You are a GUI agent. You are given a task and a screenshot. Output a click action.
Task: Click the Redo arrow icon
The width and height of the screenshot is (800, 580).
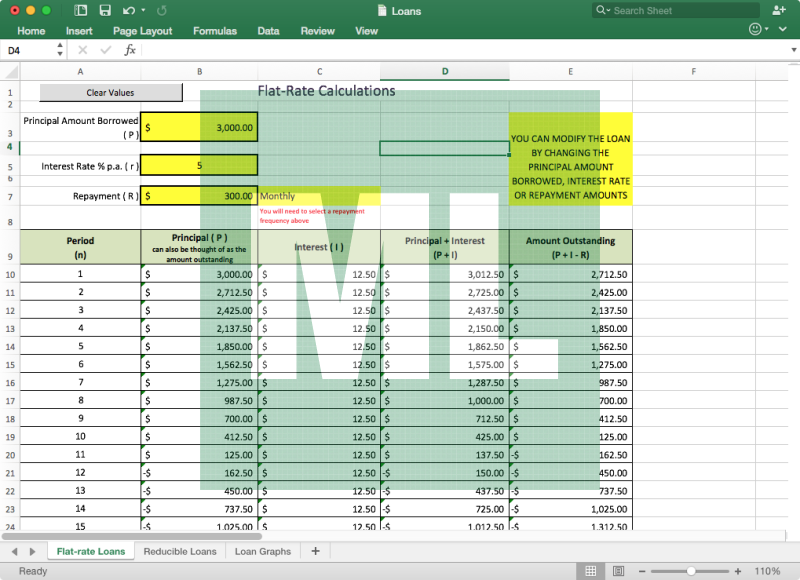tap(162, 11)
